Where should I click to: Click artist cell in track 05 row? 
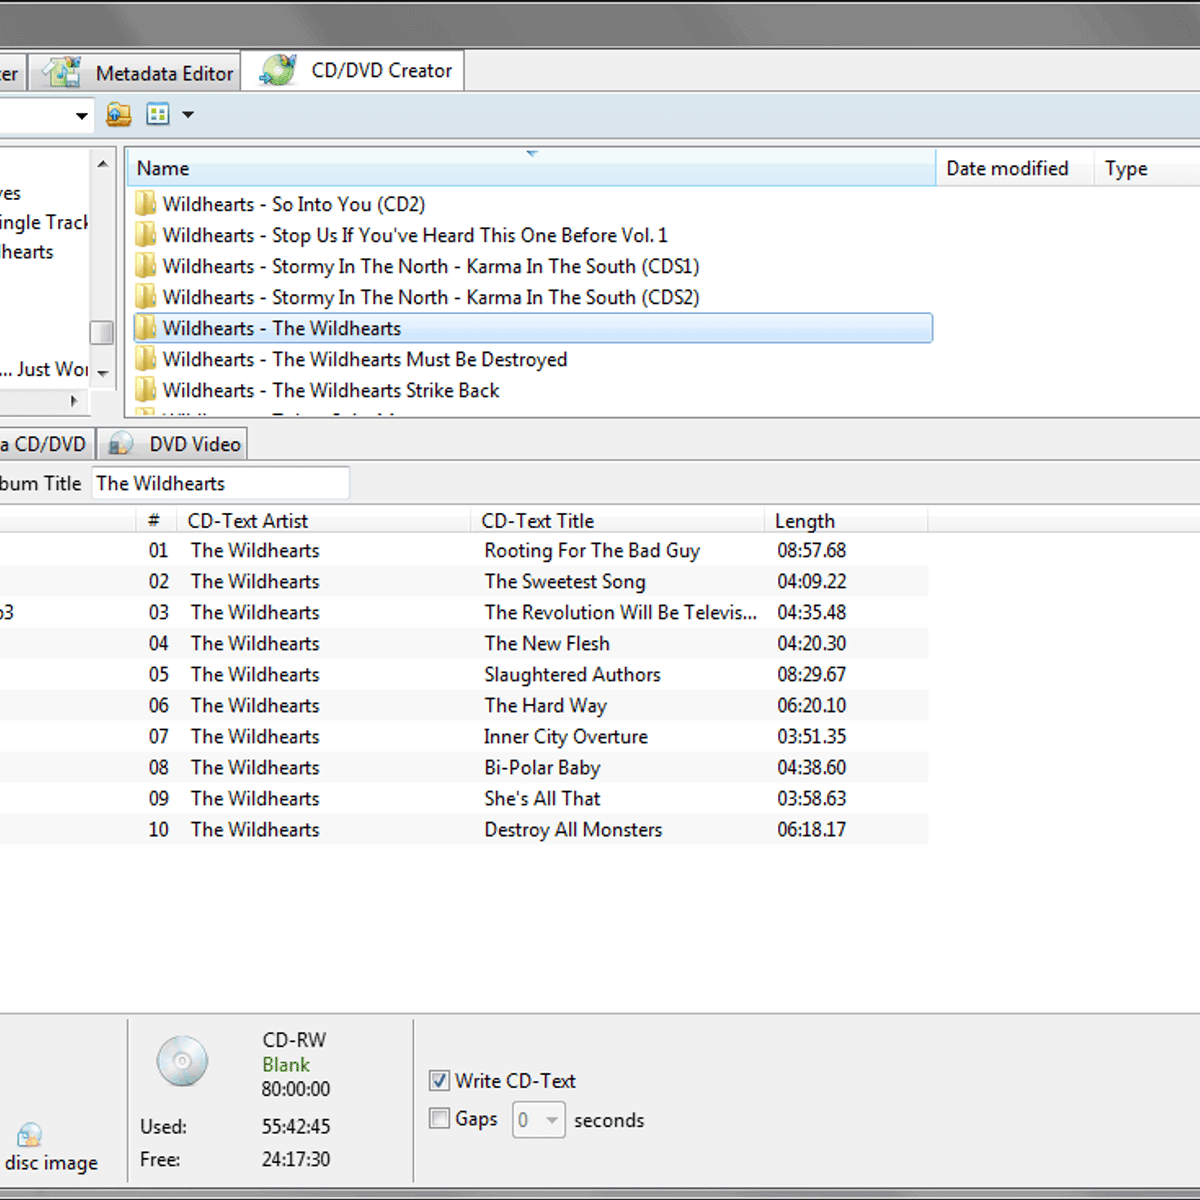pos(255,674)
